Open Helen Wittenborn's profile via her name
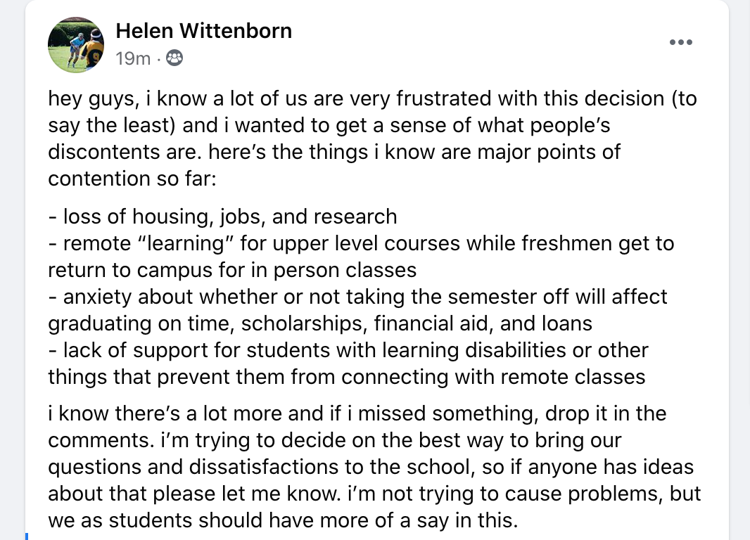This screenshot has height=540, width=750. point(204,31)
